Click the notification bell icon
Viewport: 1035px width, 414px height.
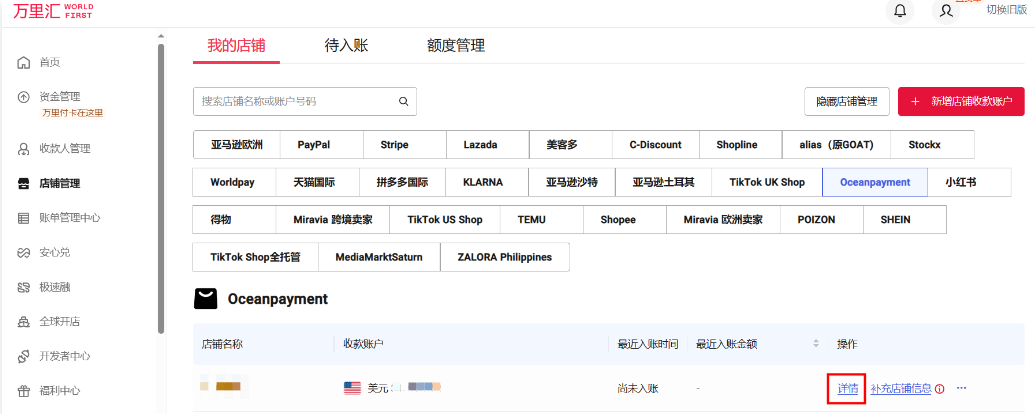point(900,11)
